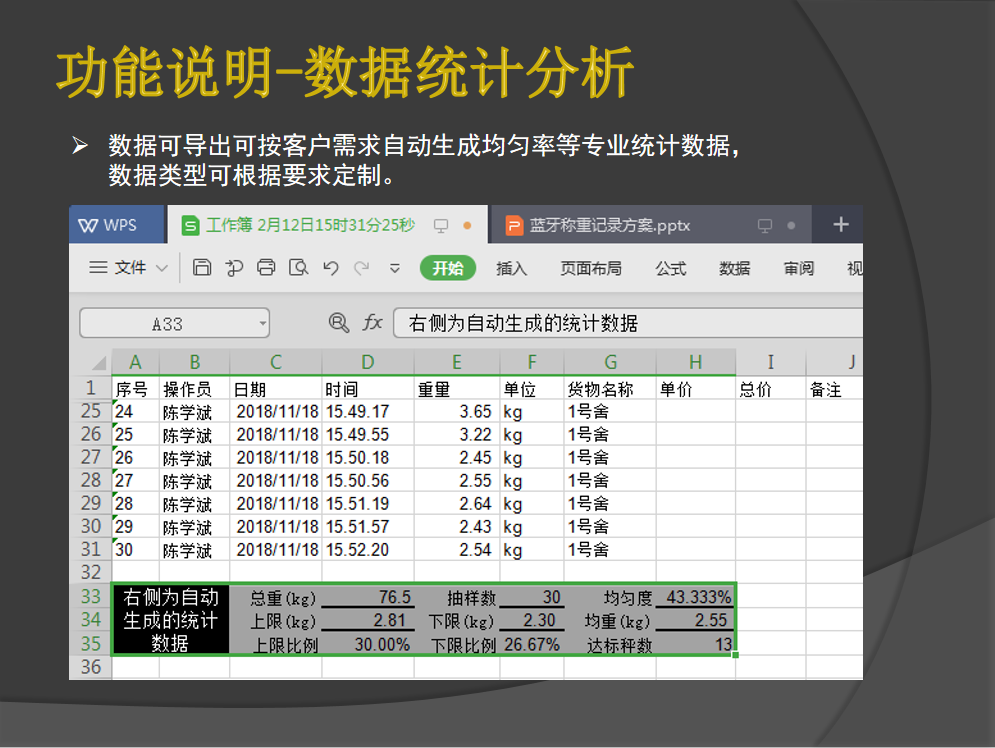Add a new document tab with plus
995x748 pixels.
pos(841,225)
